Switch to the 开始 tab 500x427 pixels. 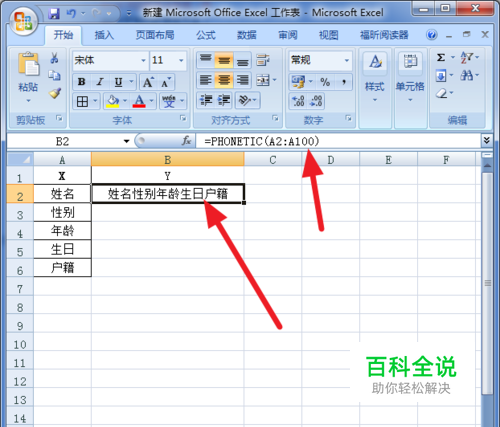63,35
